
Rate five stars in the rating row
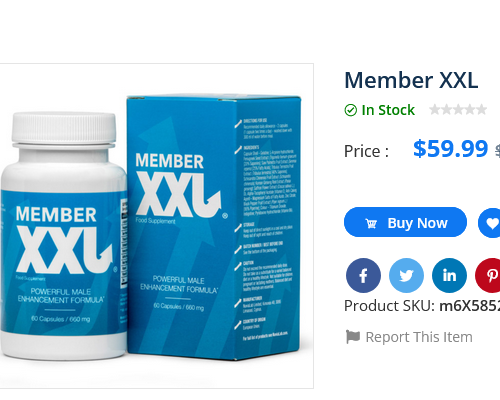pos(481,109)
